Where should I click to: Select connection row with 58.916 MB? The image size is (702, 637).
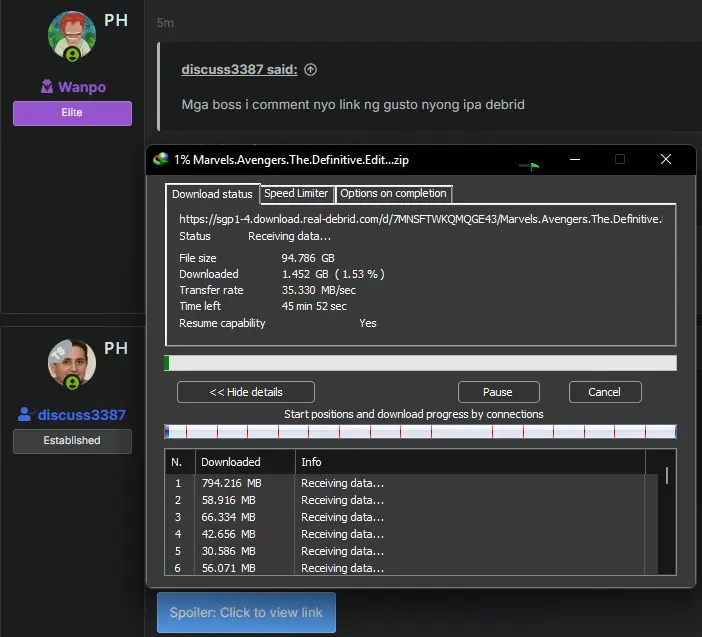[411, 500]
